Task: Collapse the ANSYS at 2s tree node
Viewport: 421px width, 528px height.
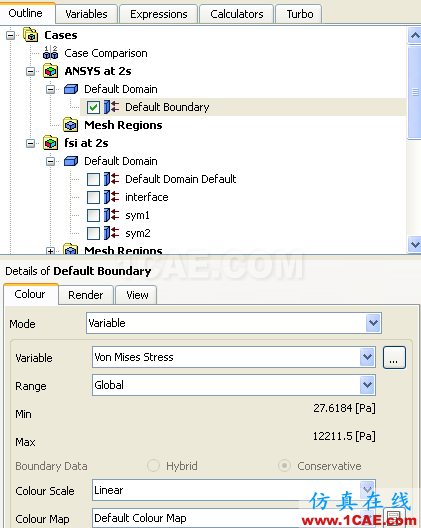Action: (31, 71)
